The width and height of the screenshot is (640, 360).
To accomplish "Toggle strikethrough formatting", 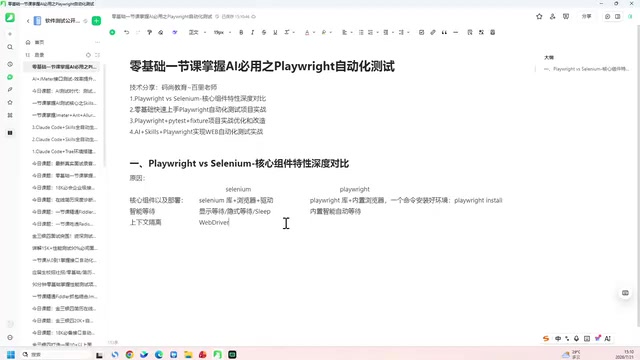I will 264,32.
